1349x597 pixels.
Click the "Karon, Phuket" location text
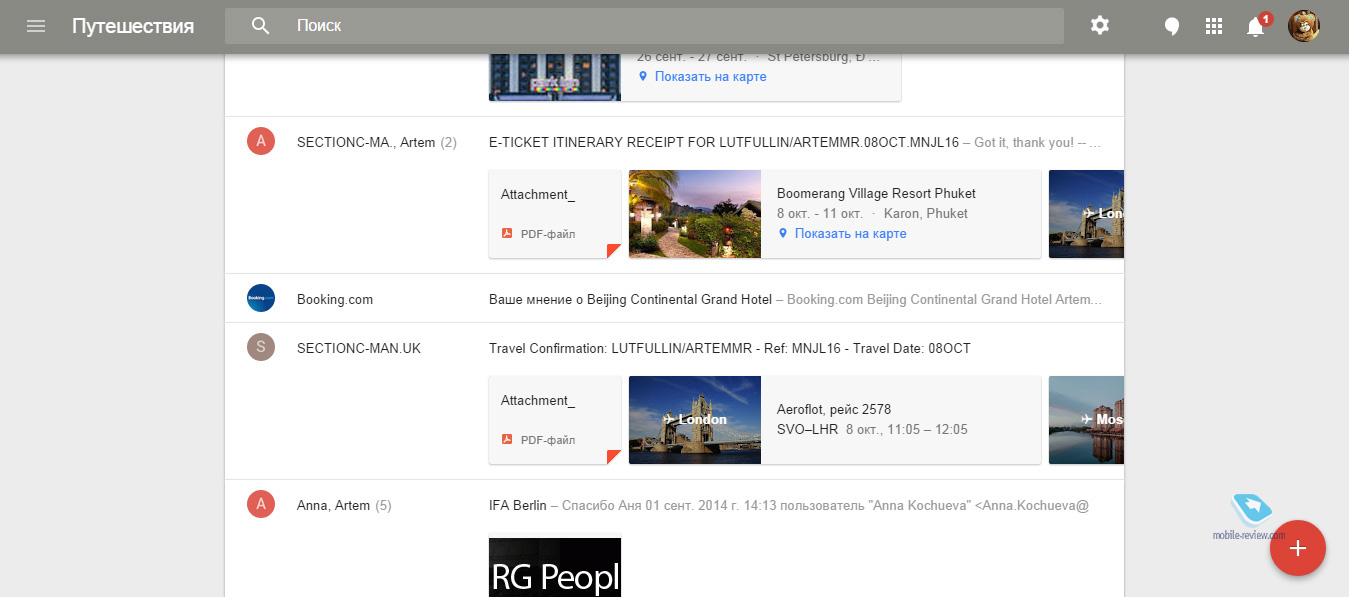(926, 214)
